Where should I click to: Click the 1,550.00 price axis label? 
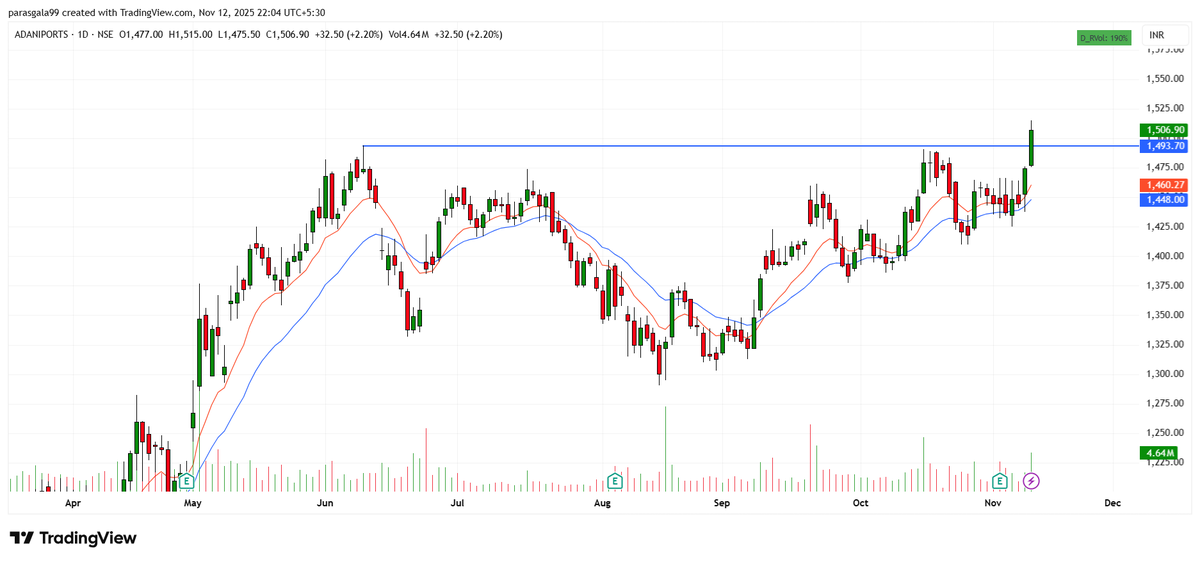tap(1166, 78)
